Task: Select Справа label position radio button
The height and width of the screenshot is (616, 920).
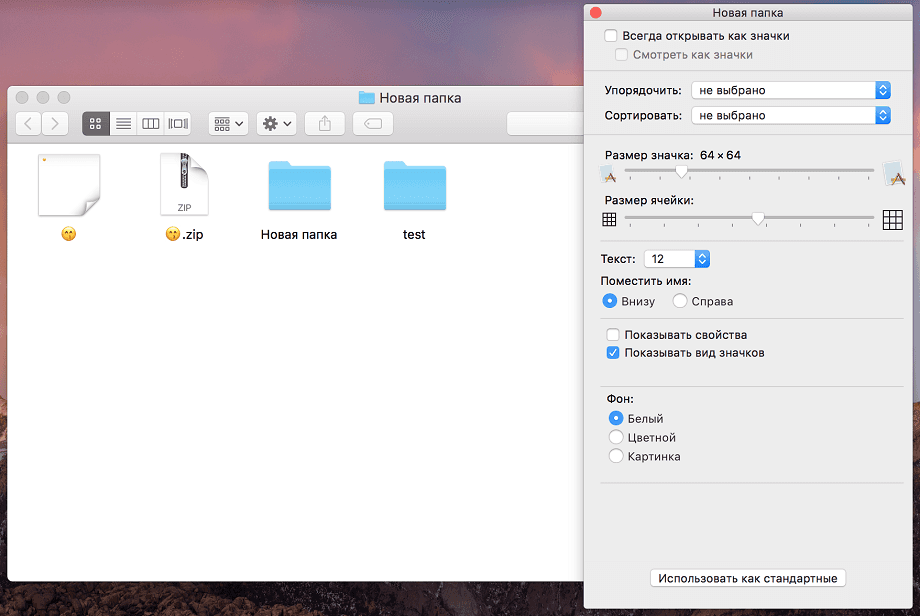Action: pyautogui.click(x=680, y=301)
